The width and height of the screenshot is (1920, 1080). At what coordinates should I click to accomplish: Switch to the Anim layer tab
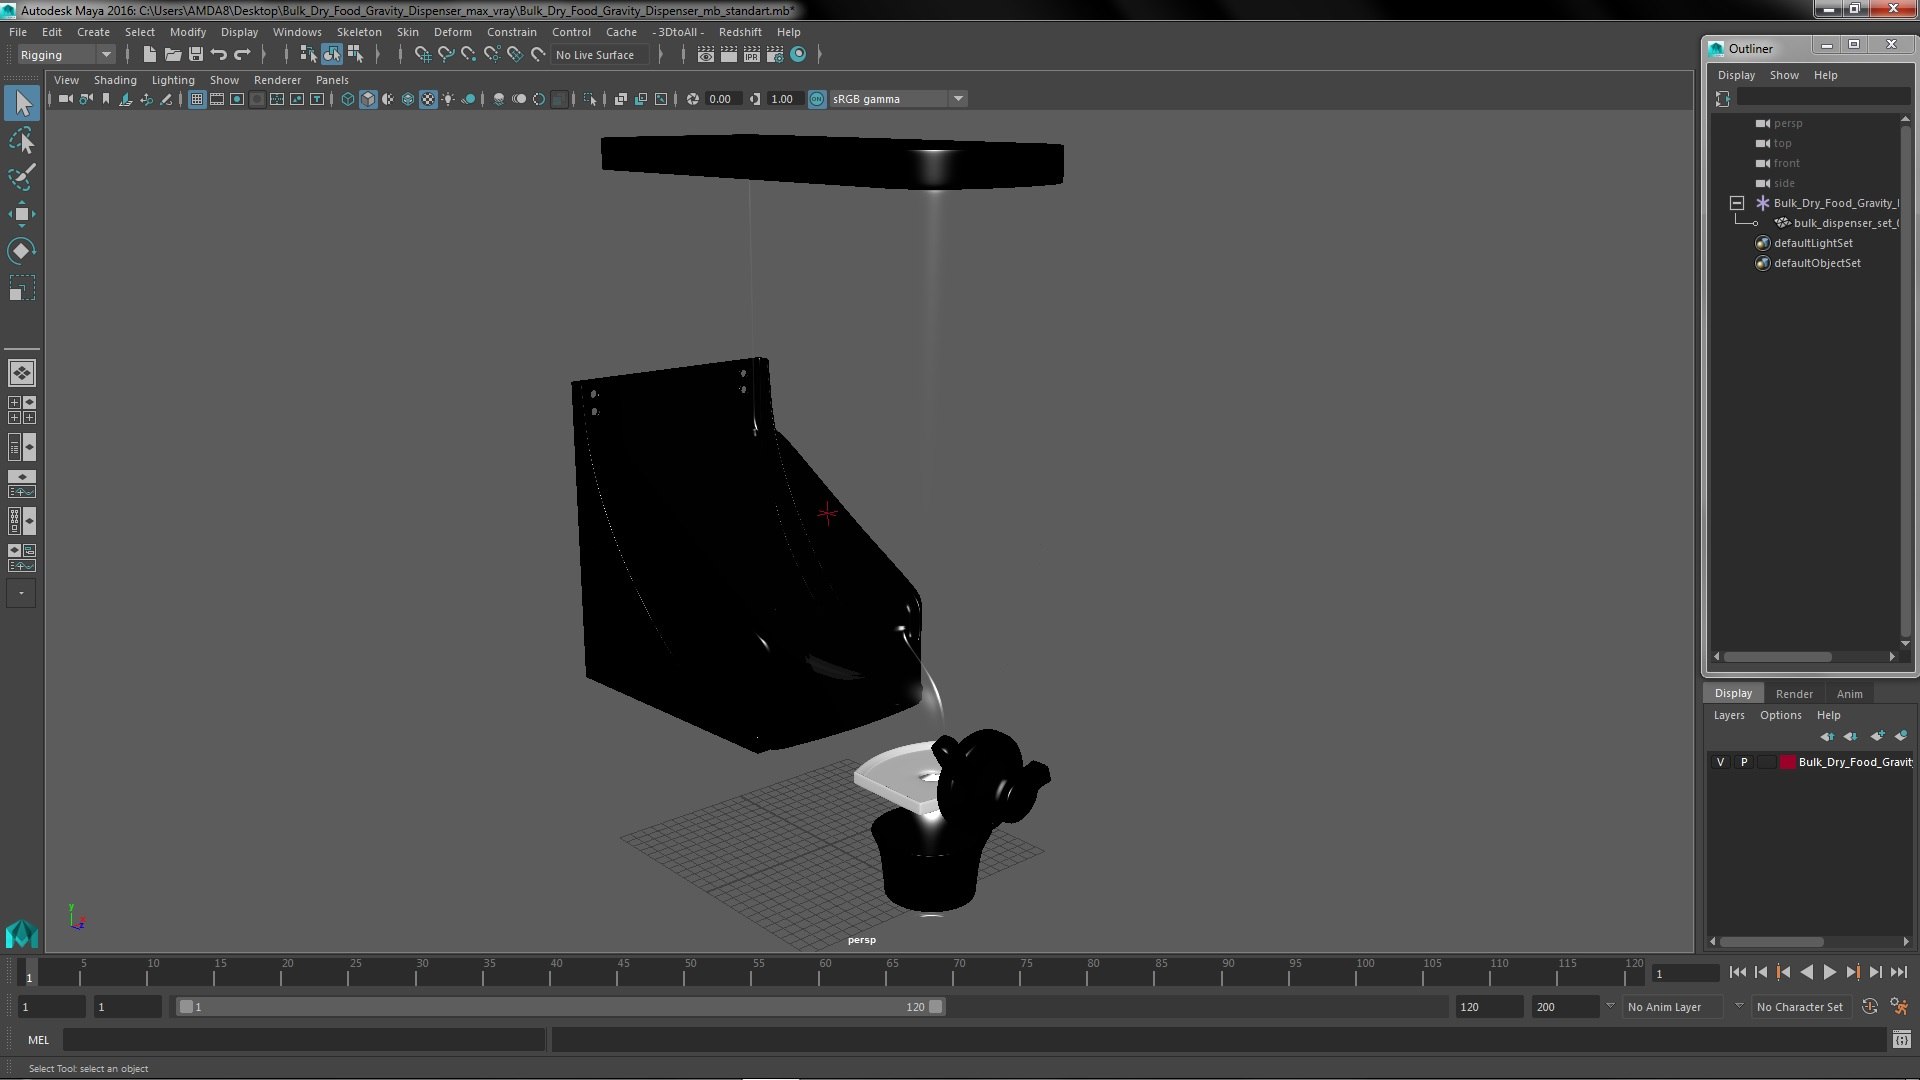[x=1849, y=693]
